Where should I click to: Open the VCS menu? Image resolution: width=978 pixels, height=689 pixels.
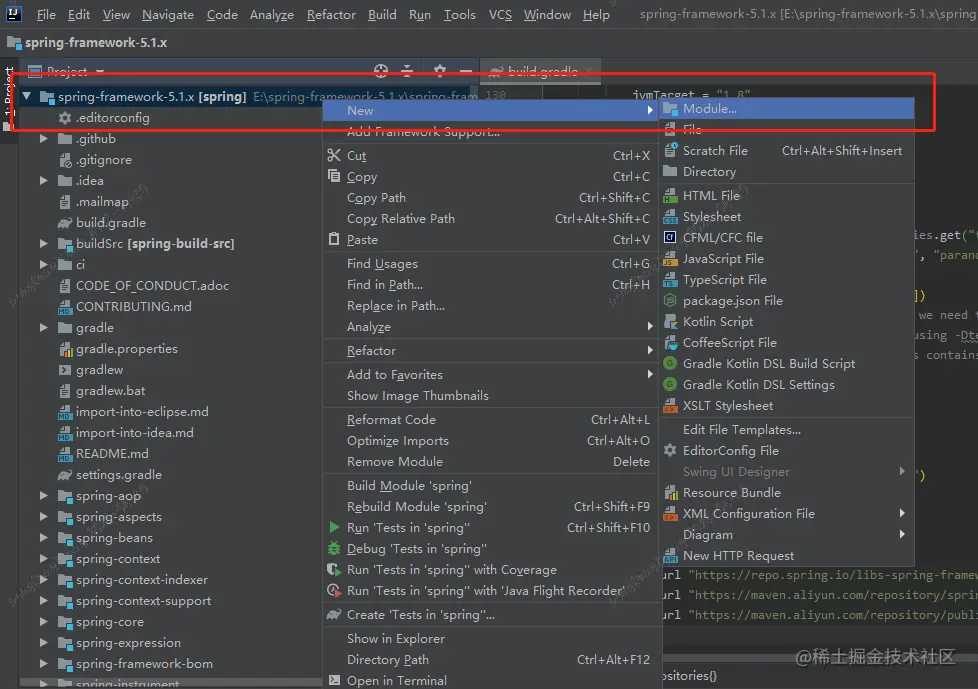click(x=500, y=14)
